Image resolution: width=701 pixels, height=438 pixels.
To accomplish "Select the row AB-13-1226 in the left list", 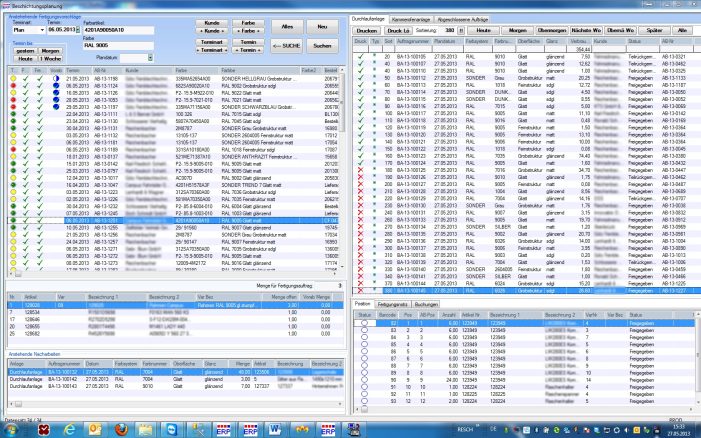I will [x=173, y=199].
